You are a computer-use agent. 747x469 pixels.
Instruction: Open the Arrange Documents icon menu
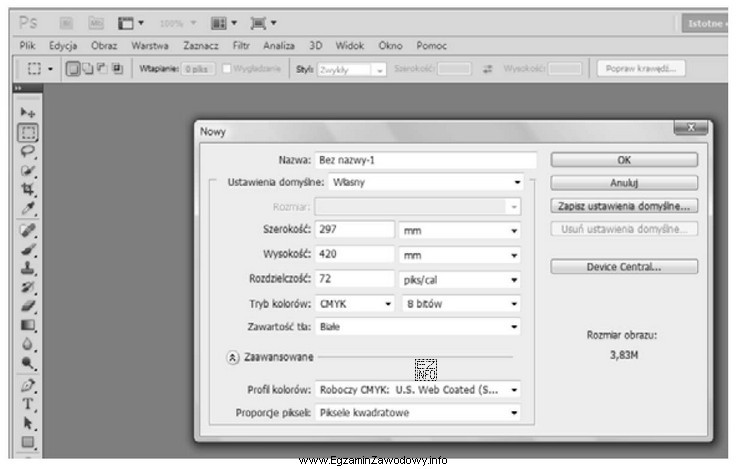coord(224,23)
